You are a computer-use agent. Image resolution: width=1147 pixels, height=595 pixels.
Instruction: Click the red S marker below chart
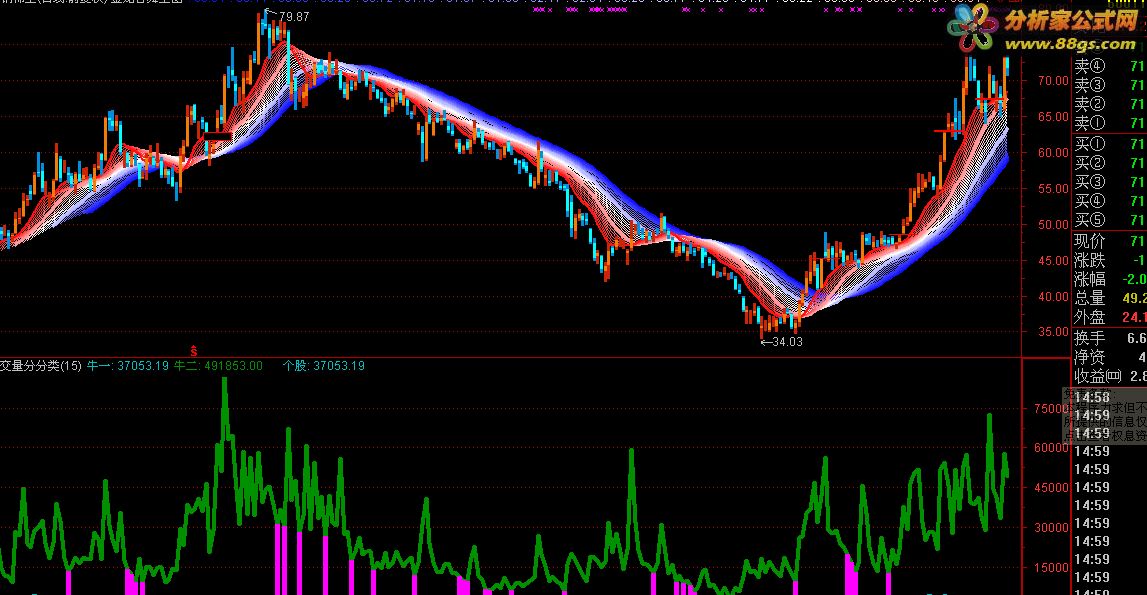pyautogui.click(x=194, y=351)
